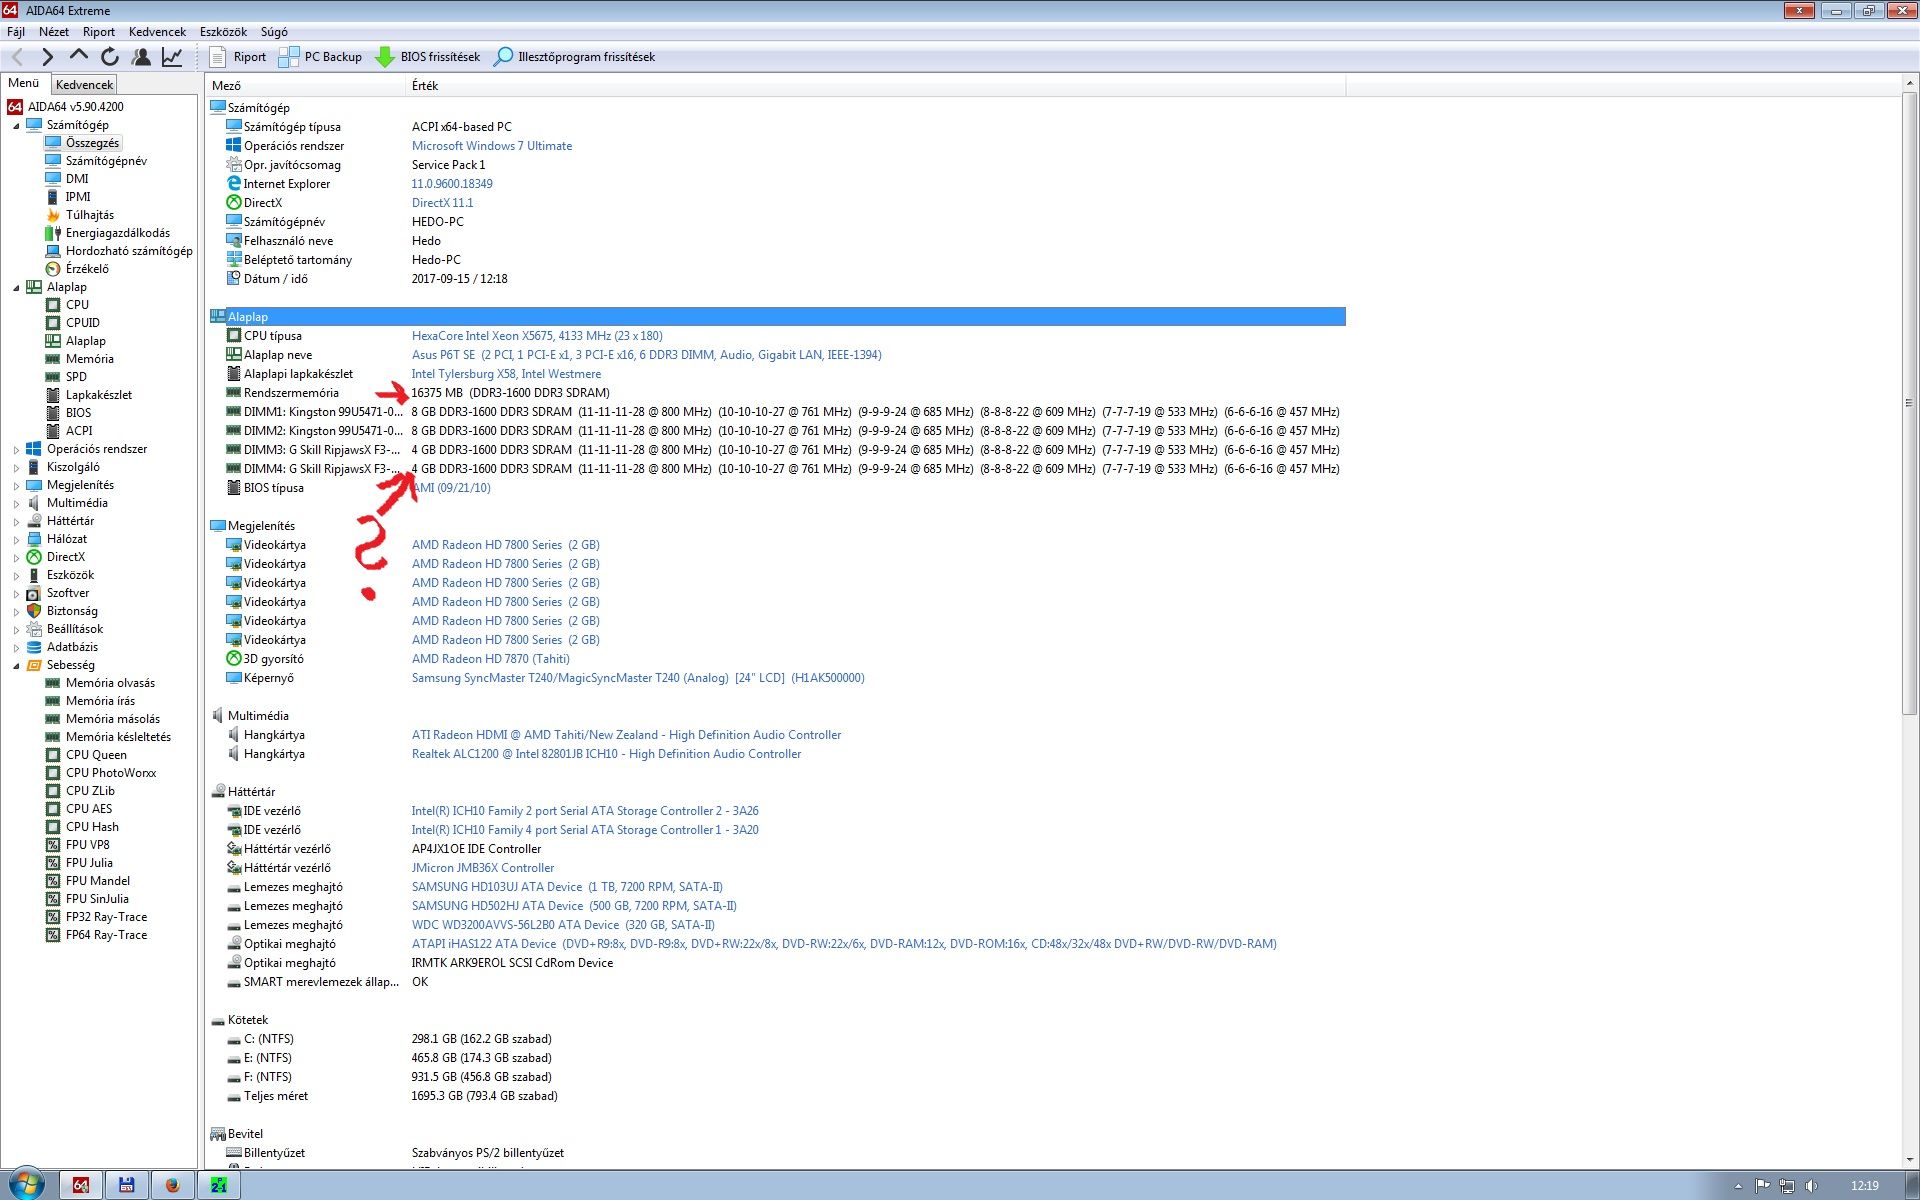Viewport: 1920px width, 1200px height.
Task: Click the Mező column header
Action: (x=306, y=85)
